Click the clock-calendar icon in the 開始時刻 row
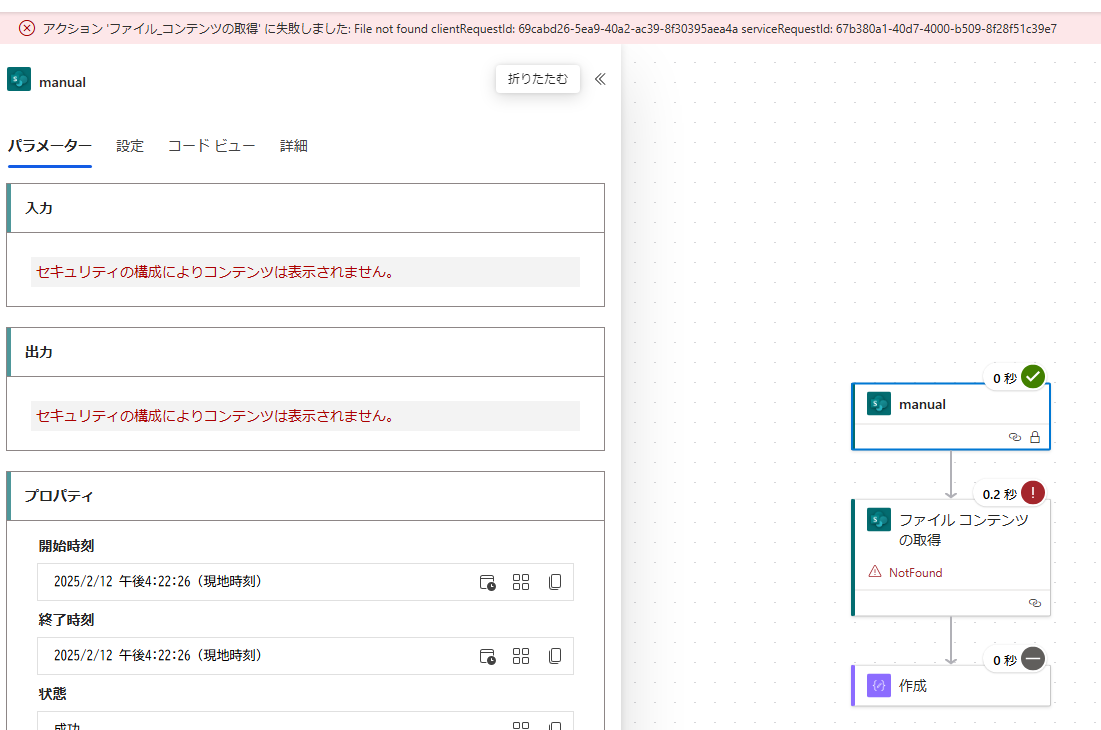The height and width of the screenshot is (730, 1101). [x=487, y=582]
